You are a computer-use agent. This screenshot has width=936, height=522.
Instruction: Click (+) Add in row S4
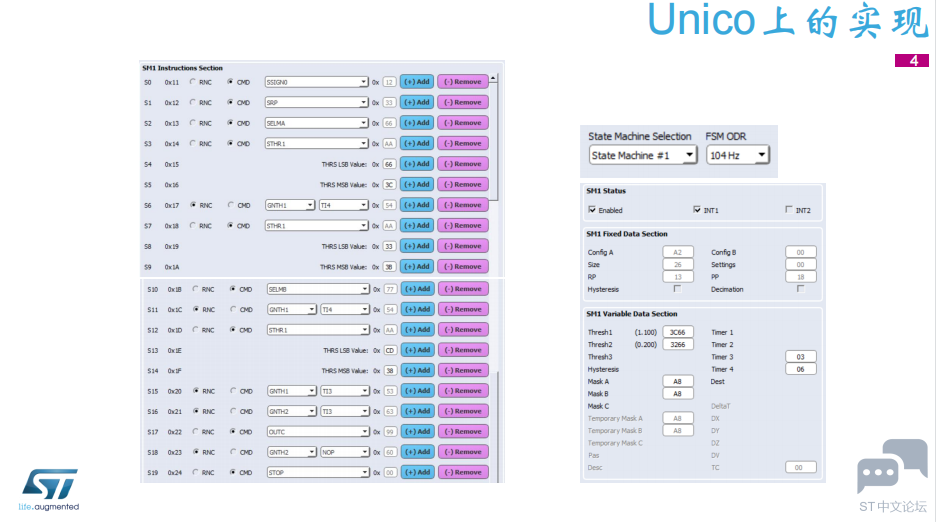coord(417,164)
